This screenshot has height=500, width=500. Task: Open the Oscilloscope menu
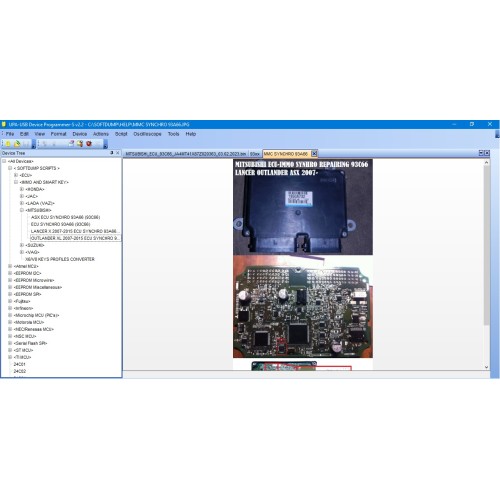click(147, 134)
